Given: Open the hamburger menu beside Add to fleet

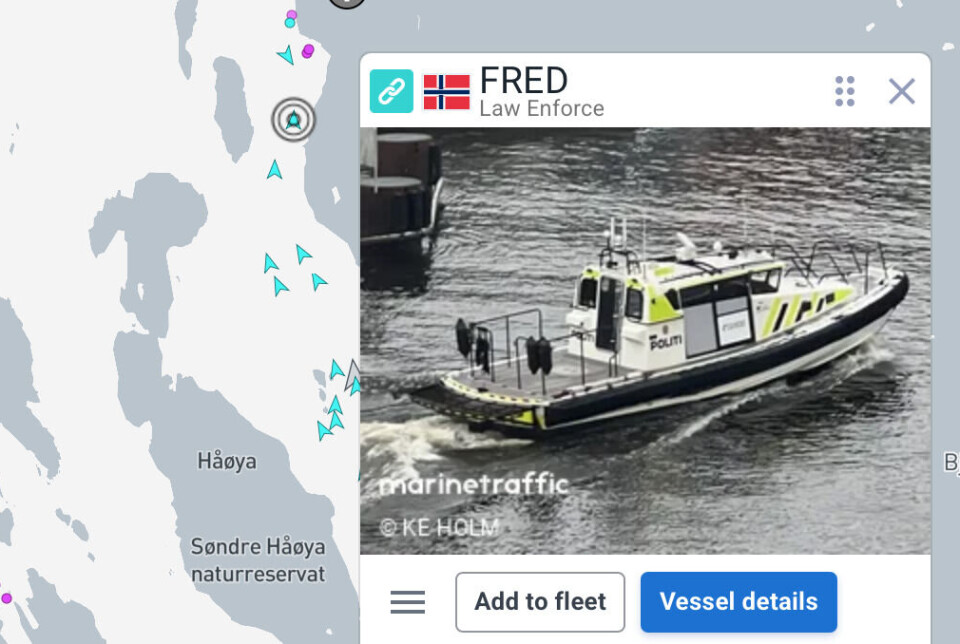Looking at the screenshot, I should [408, 602].
